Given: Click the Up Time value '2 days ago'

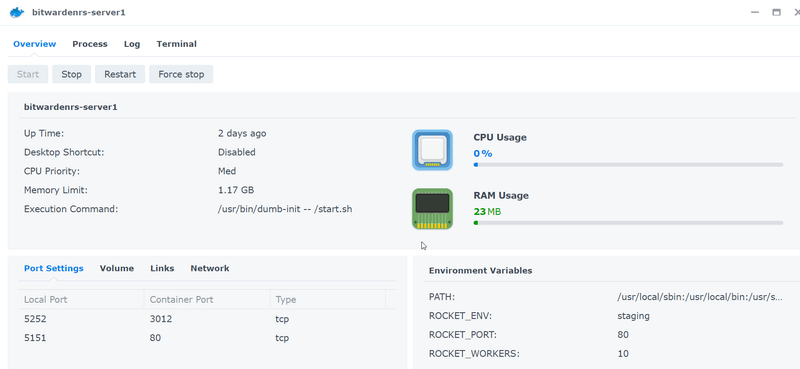Looking at the screenshot, I should pyautogui.click(x=242, y=133).
